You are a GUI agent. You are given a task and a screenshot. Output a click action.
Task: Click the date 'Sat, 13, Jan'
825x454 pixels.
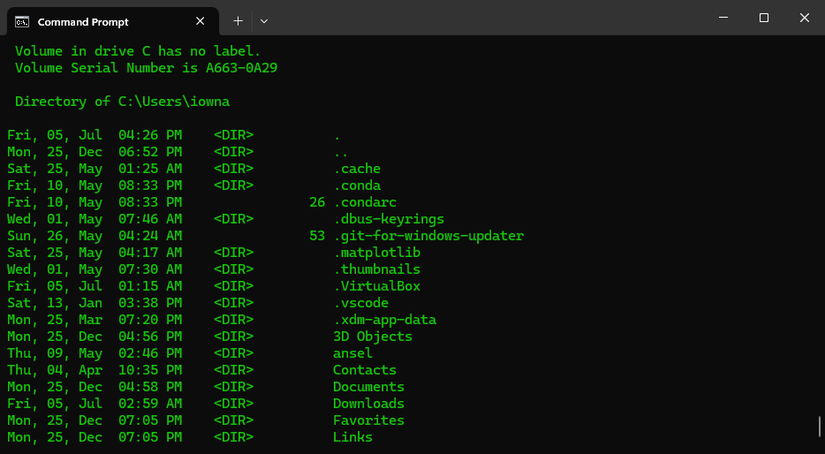click(x=55, y=304)
